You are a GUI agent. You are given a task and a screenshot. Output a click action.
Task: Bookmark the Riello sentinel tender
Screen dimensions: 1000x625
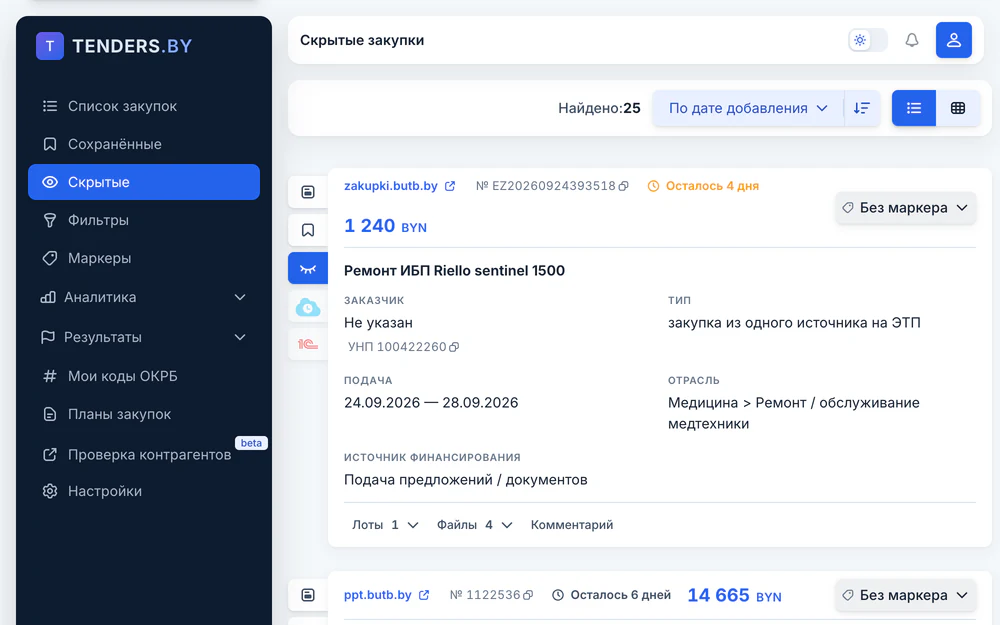click(x=308, y=230)
